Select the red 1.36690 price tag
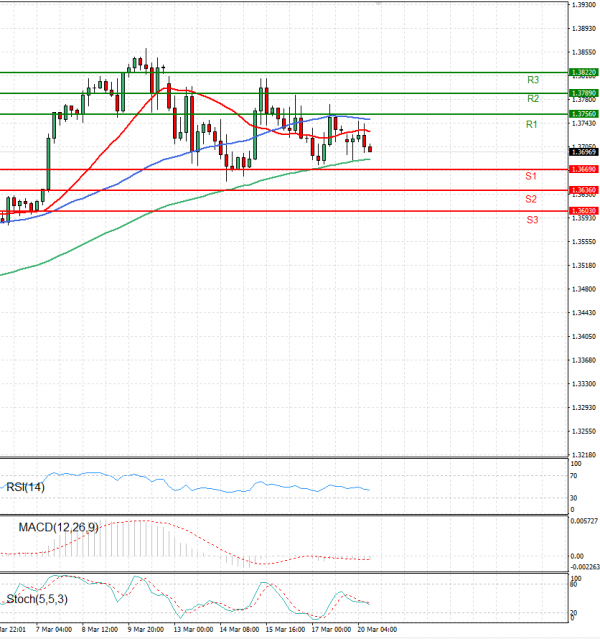600x639 pixels. point(583,169)
